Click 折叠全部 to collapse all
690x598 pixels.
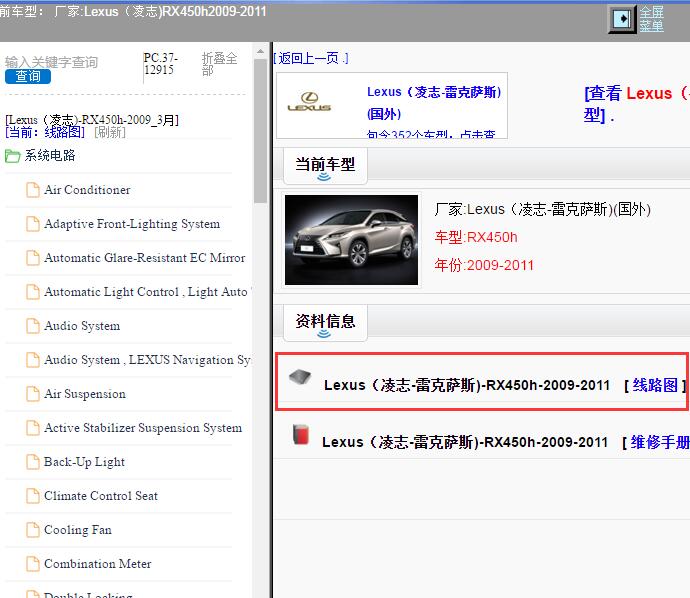[x=219, y=64]
